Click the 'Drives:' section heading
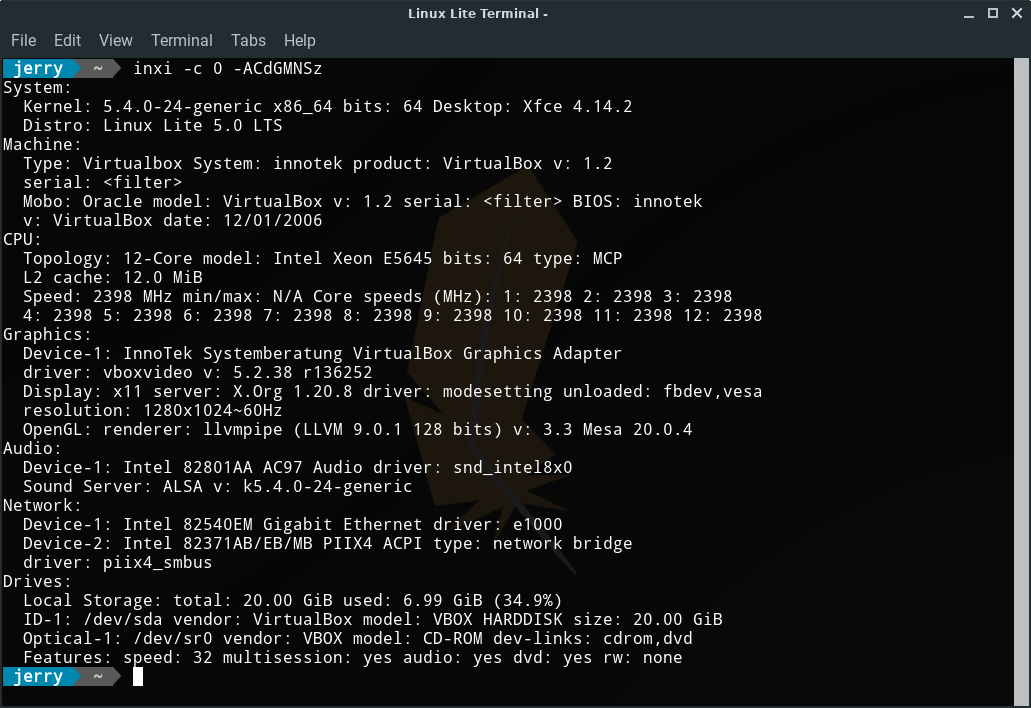The image size is (1031, 708). [x=38, y=581]
